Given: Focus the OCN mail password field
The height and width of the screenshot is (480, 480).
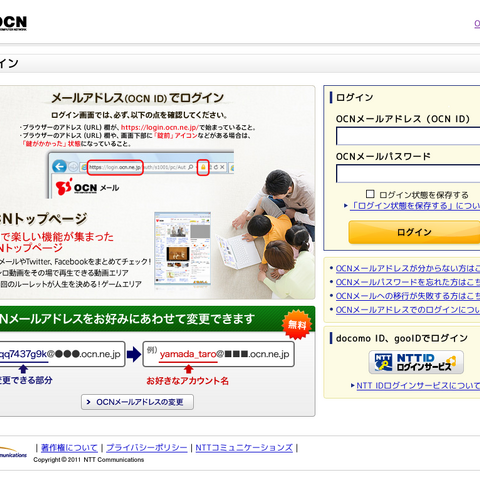Looking at the screenshot, I should 408,173.
